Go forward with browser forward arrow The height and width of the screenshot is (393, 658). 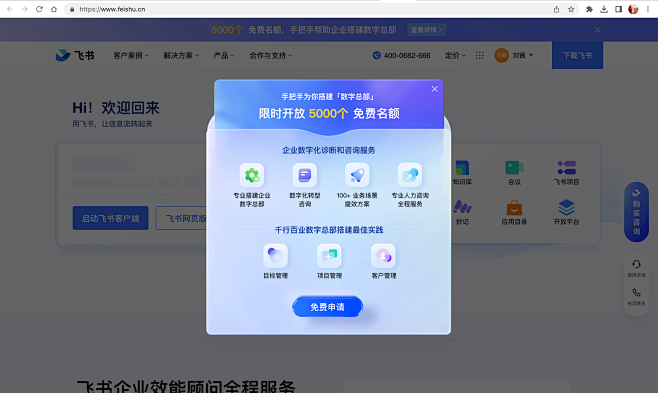pyautogui.click(x=24, y=9)
